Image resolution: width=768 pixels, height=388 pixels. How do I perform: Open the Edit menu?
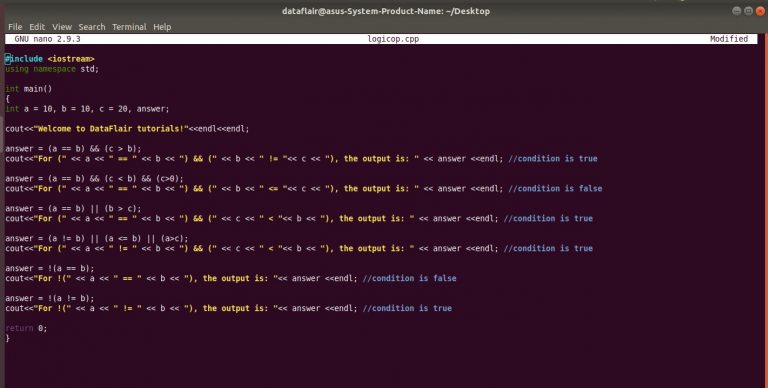click(37, 27)
